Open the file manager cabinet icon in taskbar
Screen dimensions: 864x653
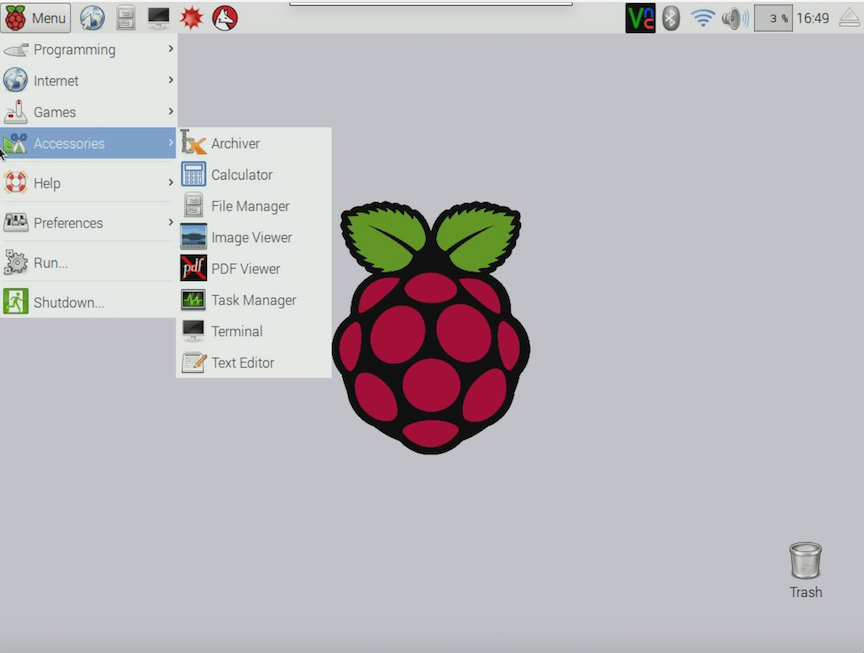[125, 18]
